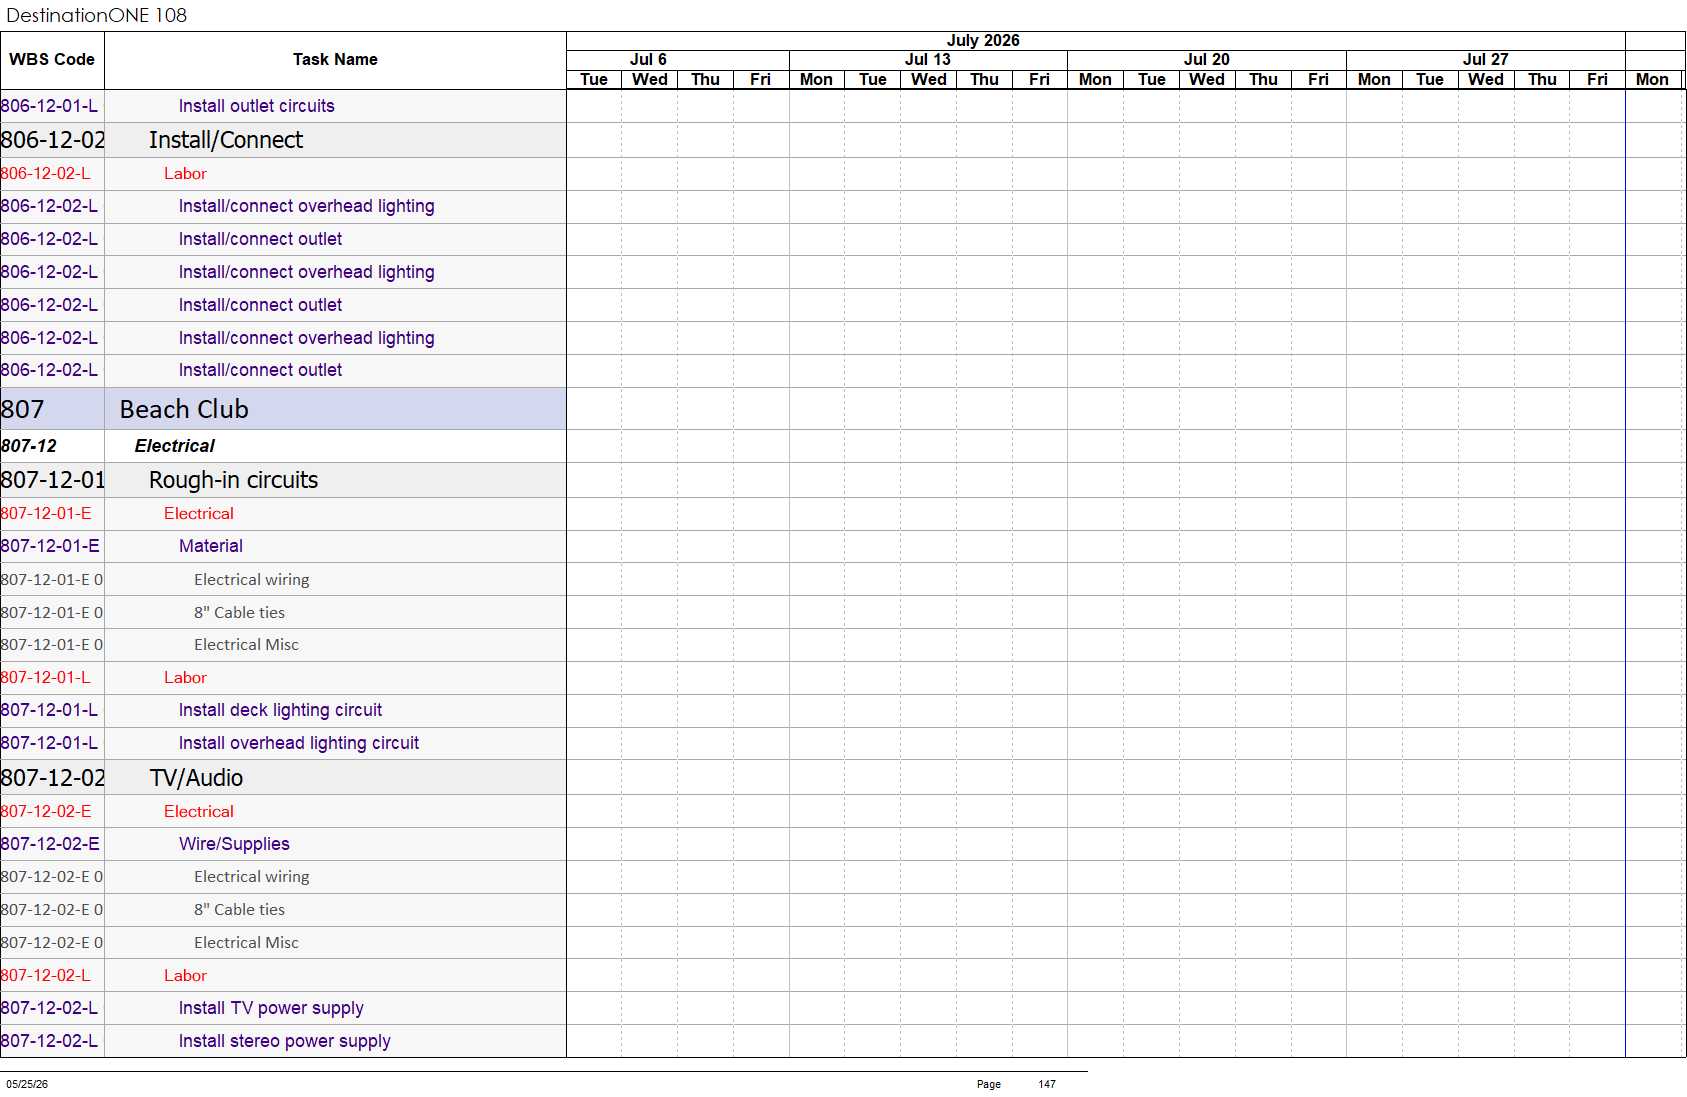This screenshot has width=1687, height=1097.
Task: Select the July 2026 month header
Action: (983, 41)
